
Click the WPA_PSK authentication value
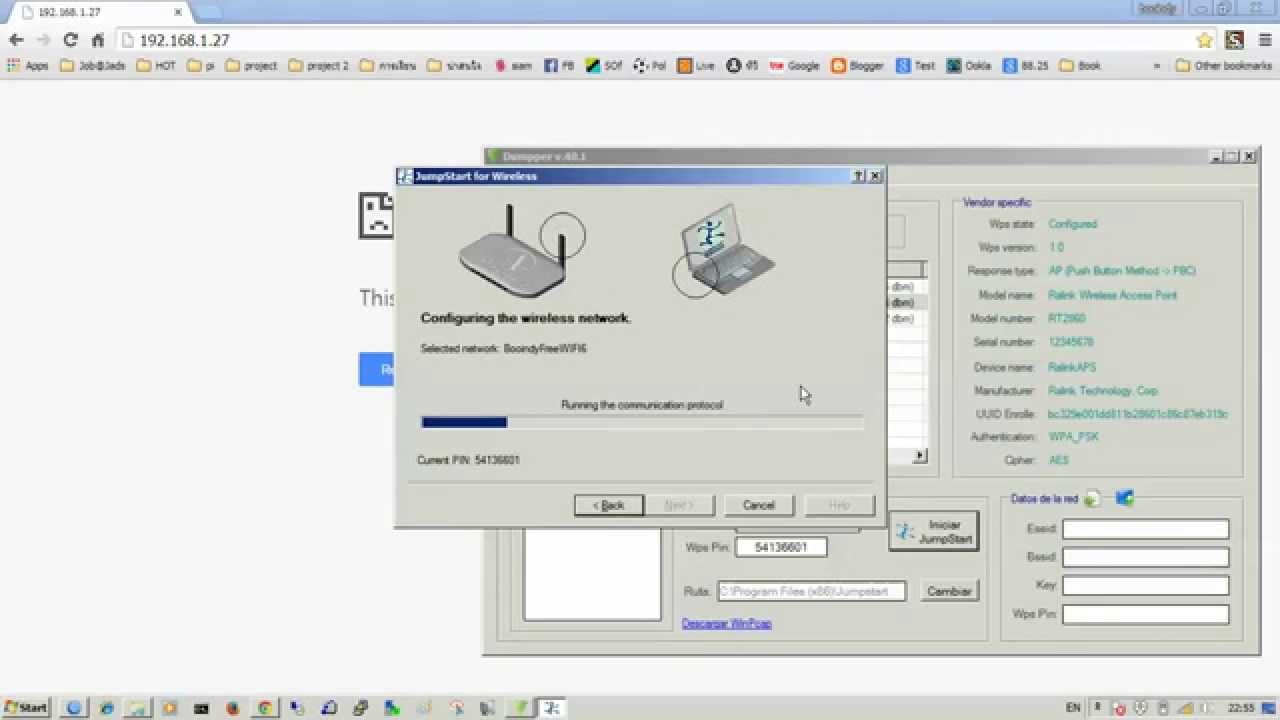pos(1073,437)
